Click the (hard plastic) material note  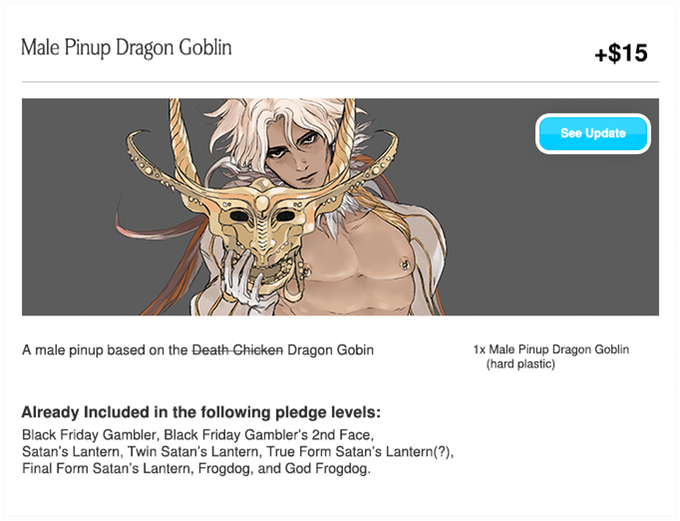point(520,364)
